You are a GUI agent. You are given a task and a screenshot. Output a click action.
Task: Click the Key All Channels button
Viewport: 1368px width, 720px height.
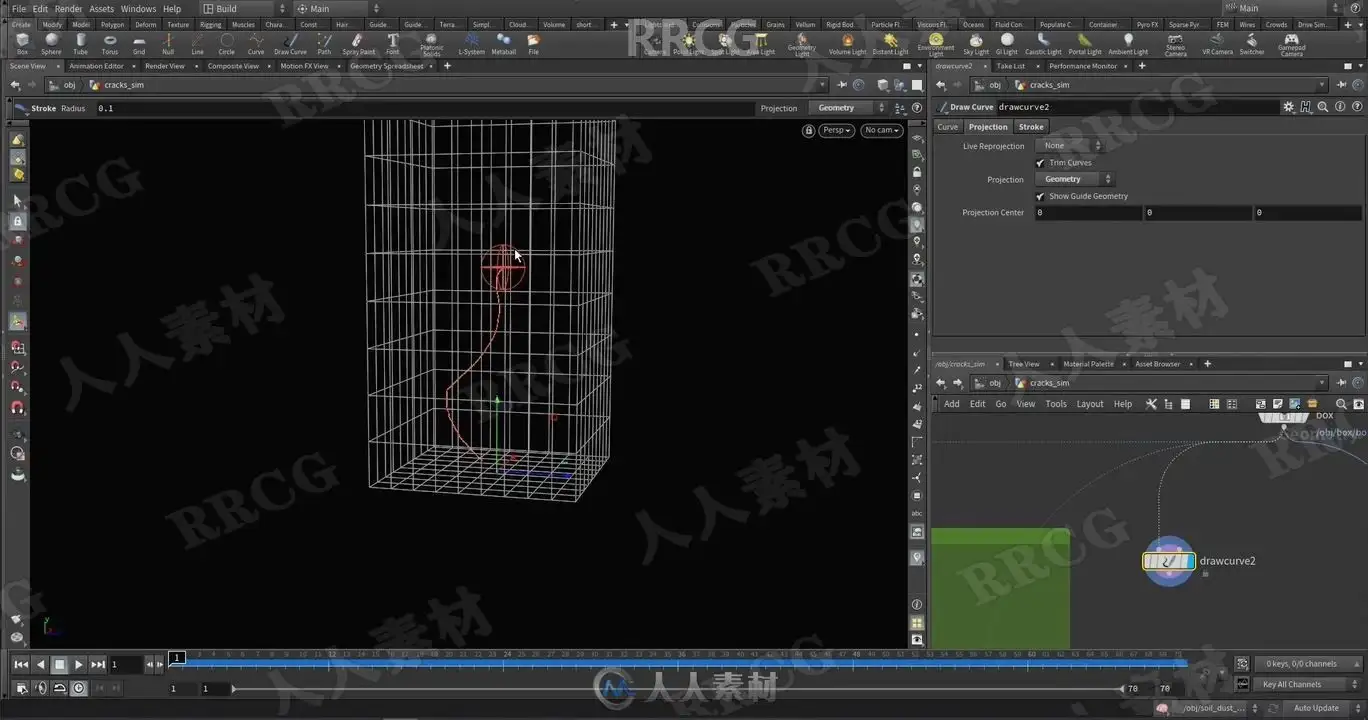coord(1292,685)
